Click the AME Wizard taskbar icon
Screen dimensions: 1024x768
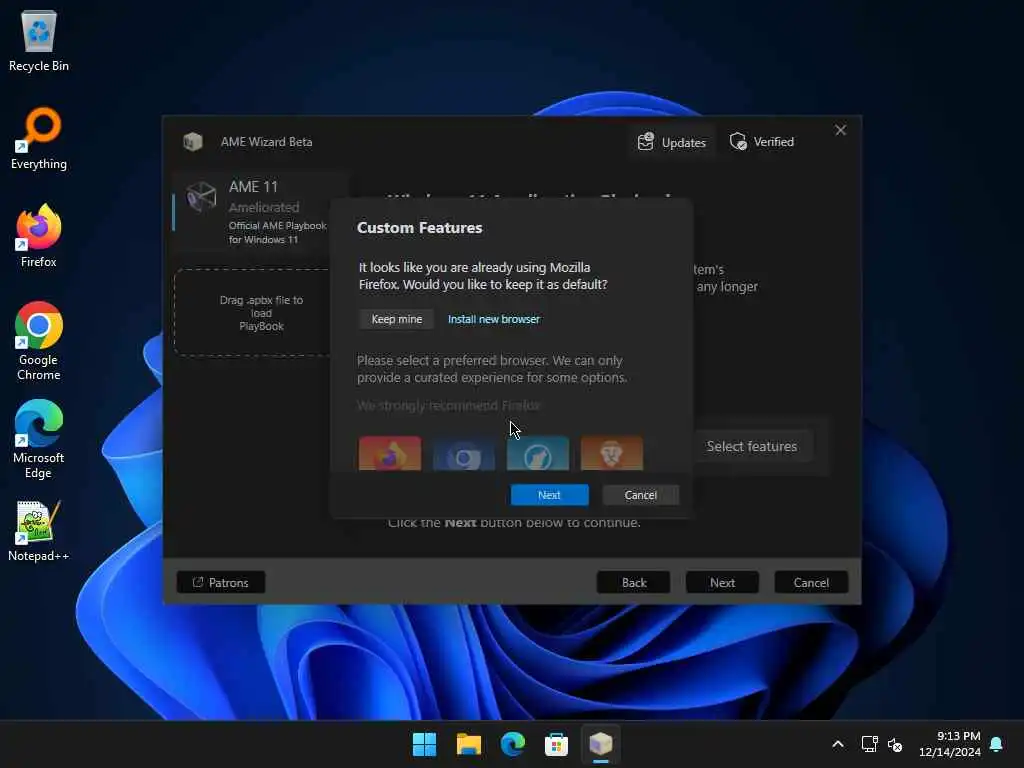pyautogui.click(x=601, y=744)
